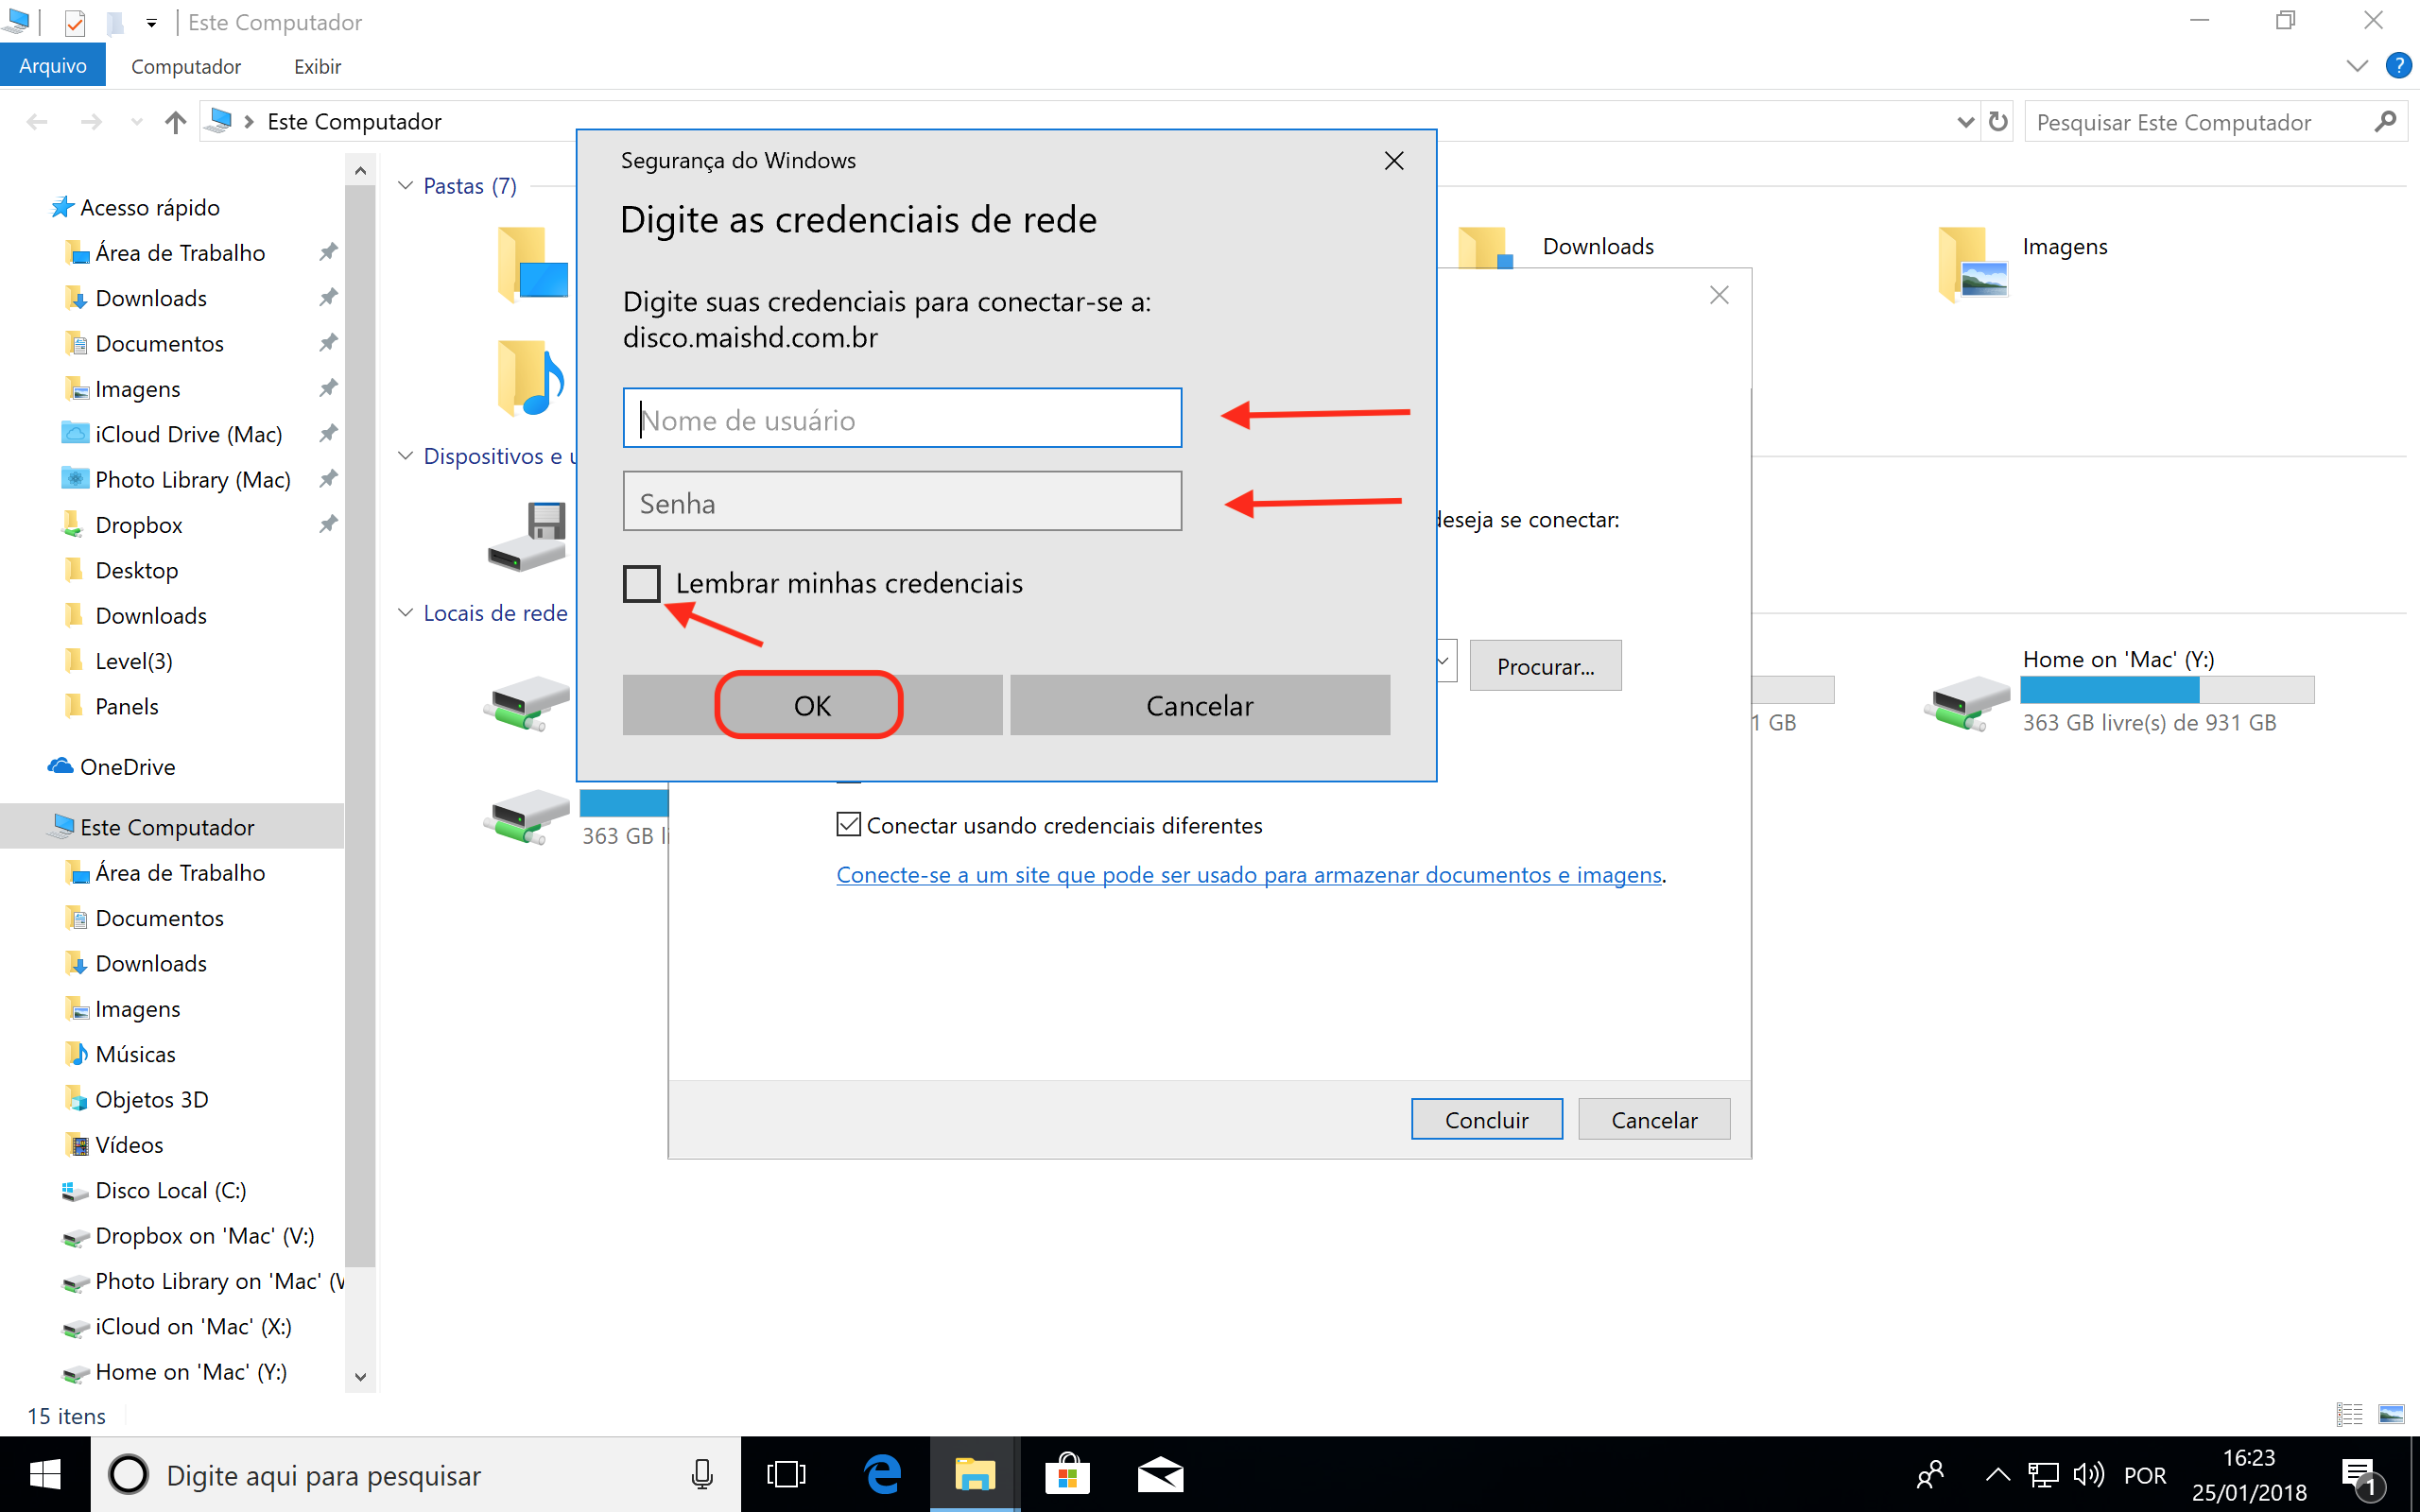Open Microsoft Edge from the taskbar

click(882, 1474)
